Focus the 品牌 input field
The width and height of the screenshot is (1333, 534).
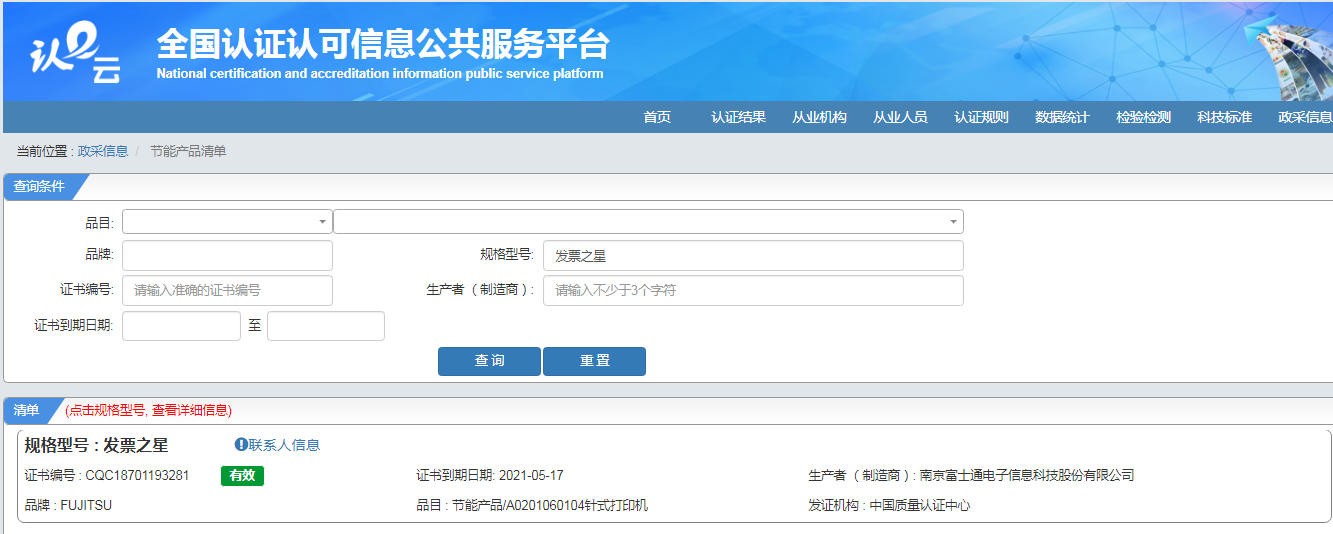[x=227, y=255]
